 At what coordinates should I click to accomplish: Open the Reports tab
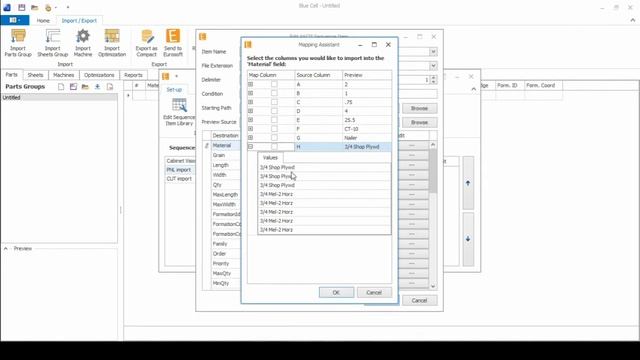[133, 75]
